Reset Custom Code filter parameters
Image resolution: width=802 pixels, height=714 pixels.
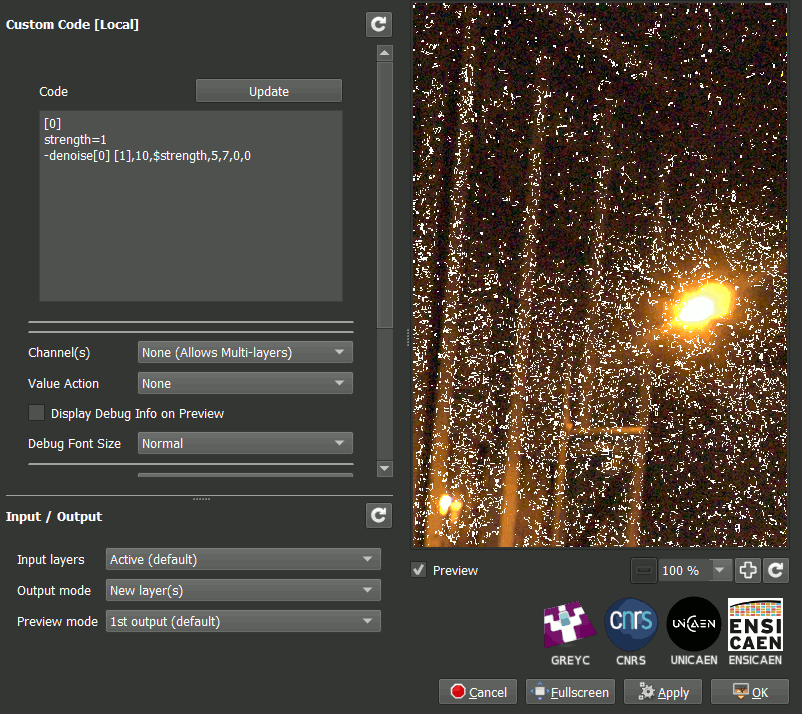[378, 25]
